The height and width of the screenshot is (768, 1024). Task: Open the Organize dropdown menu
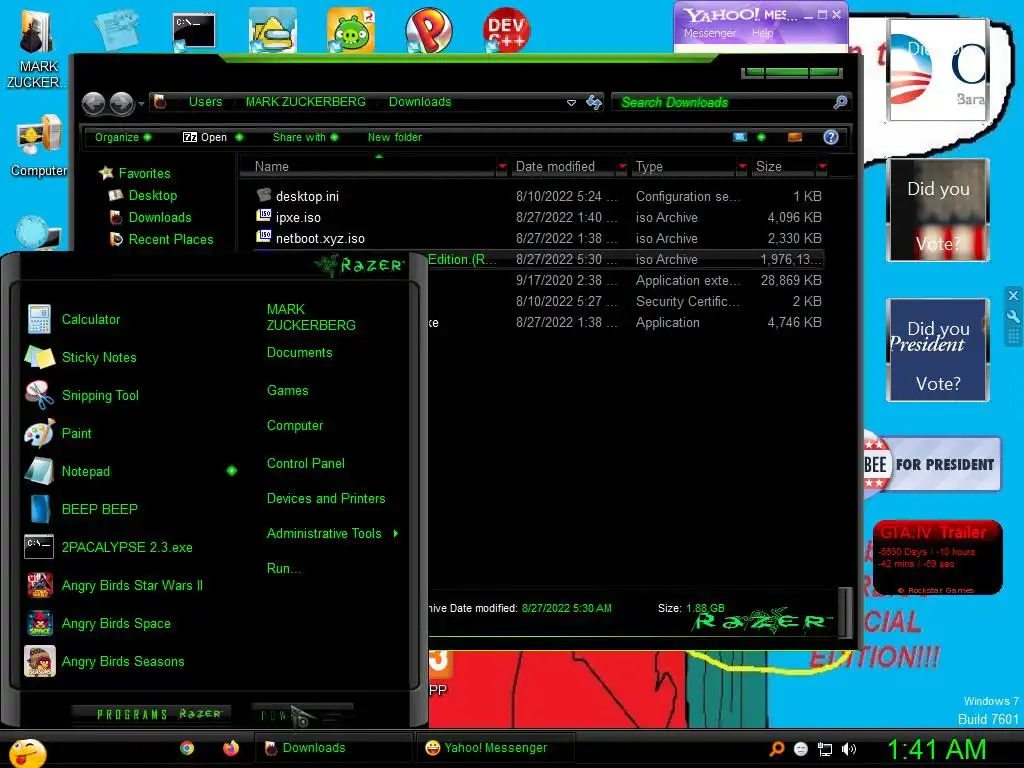(123, 137)
